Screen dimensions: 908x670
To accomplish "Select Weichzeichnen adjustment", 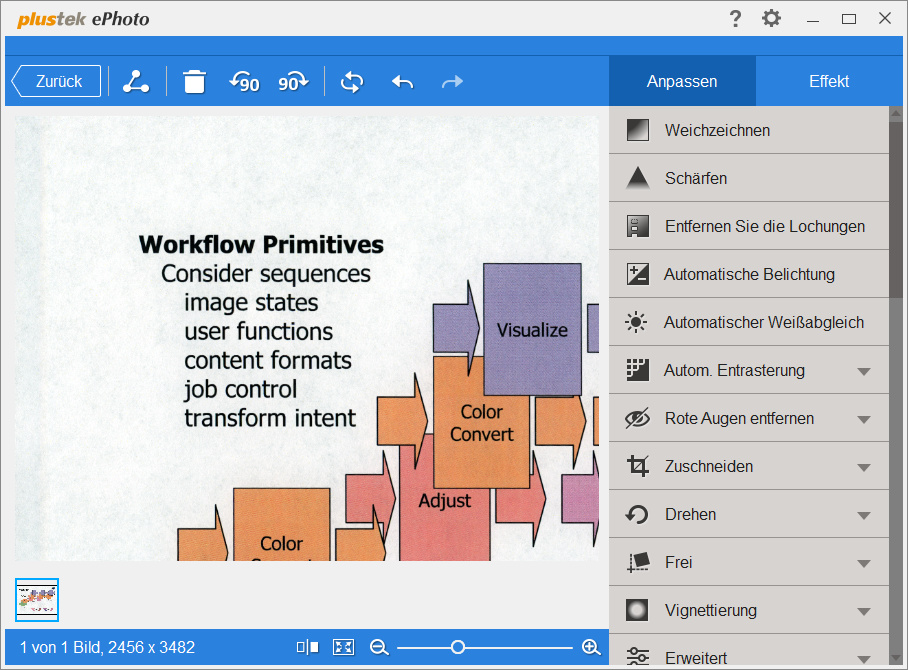I will 749,130.
